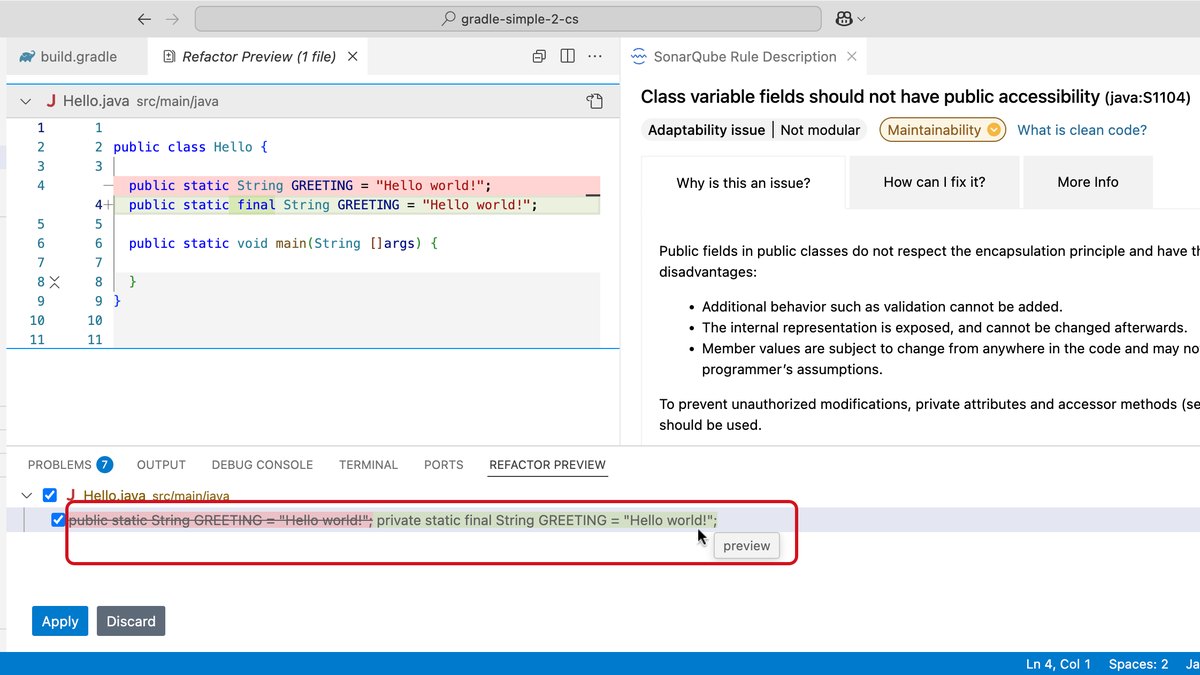This screenshot has width=1200, height=675.
Task: Open the DEBUG CONSOLE panel
Action: (x=262, y=465)
